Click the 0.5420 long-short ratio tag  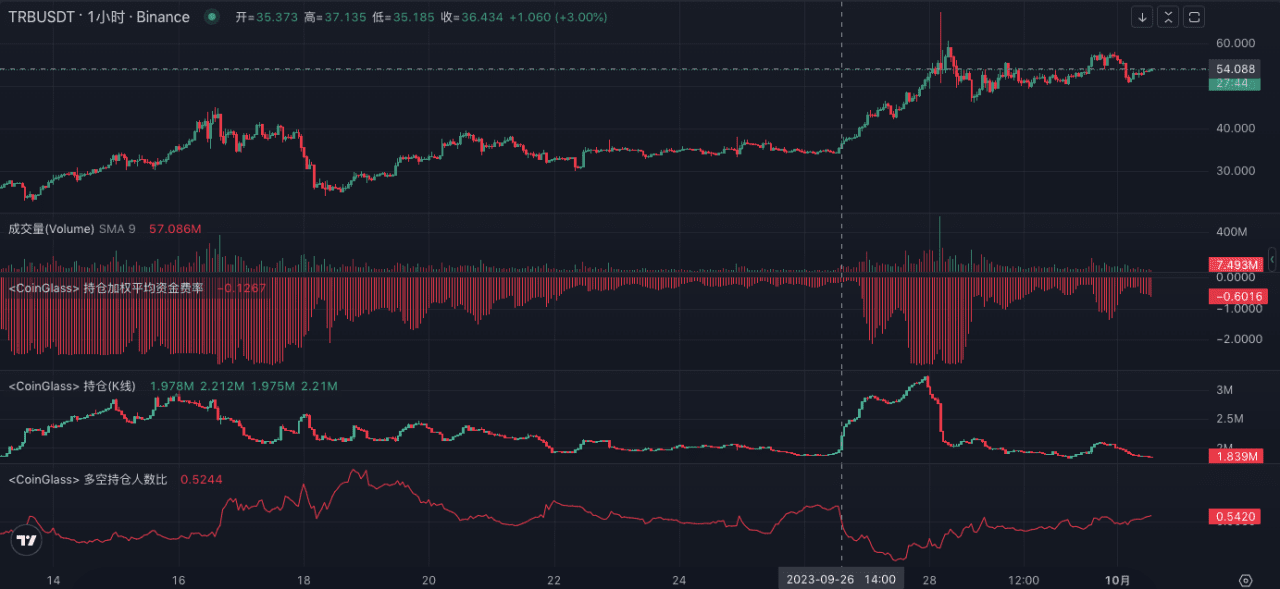[x=1236, y=517]
